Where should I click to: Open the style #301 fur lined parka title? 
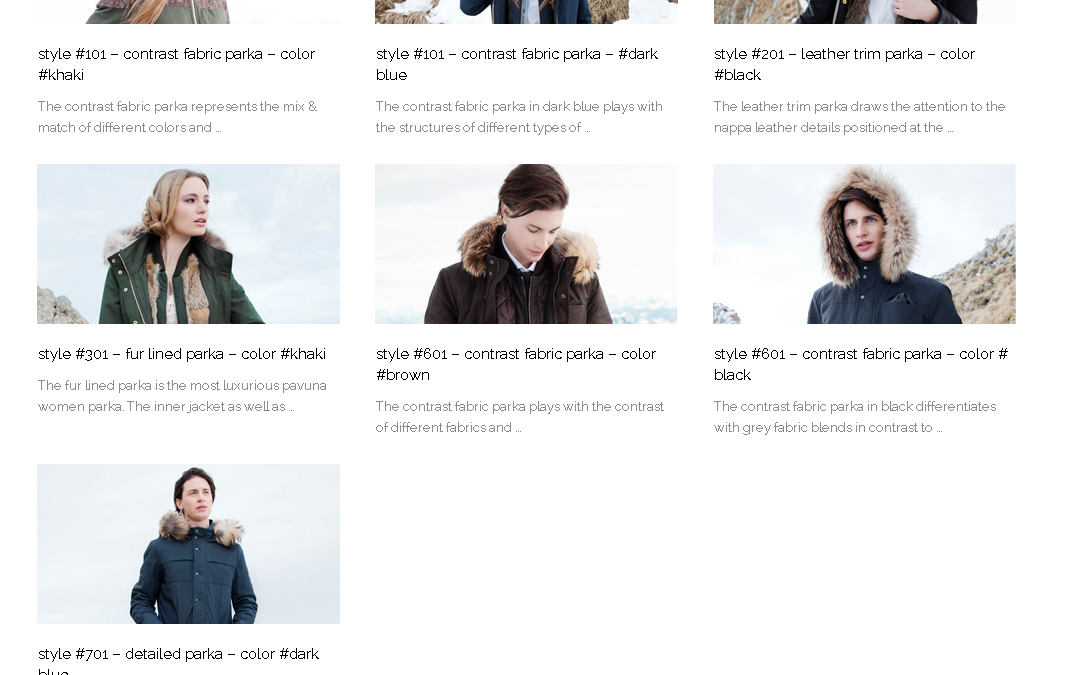[x=182, y=354]
